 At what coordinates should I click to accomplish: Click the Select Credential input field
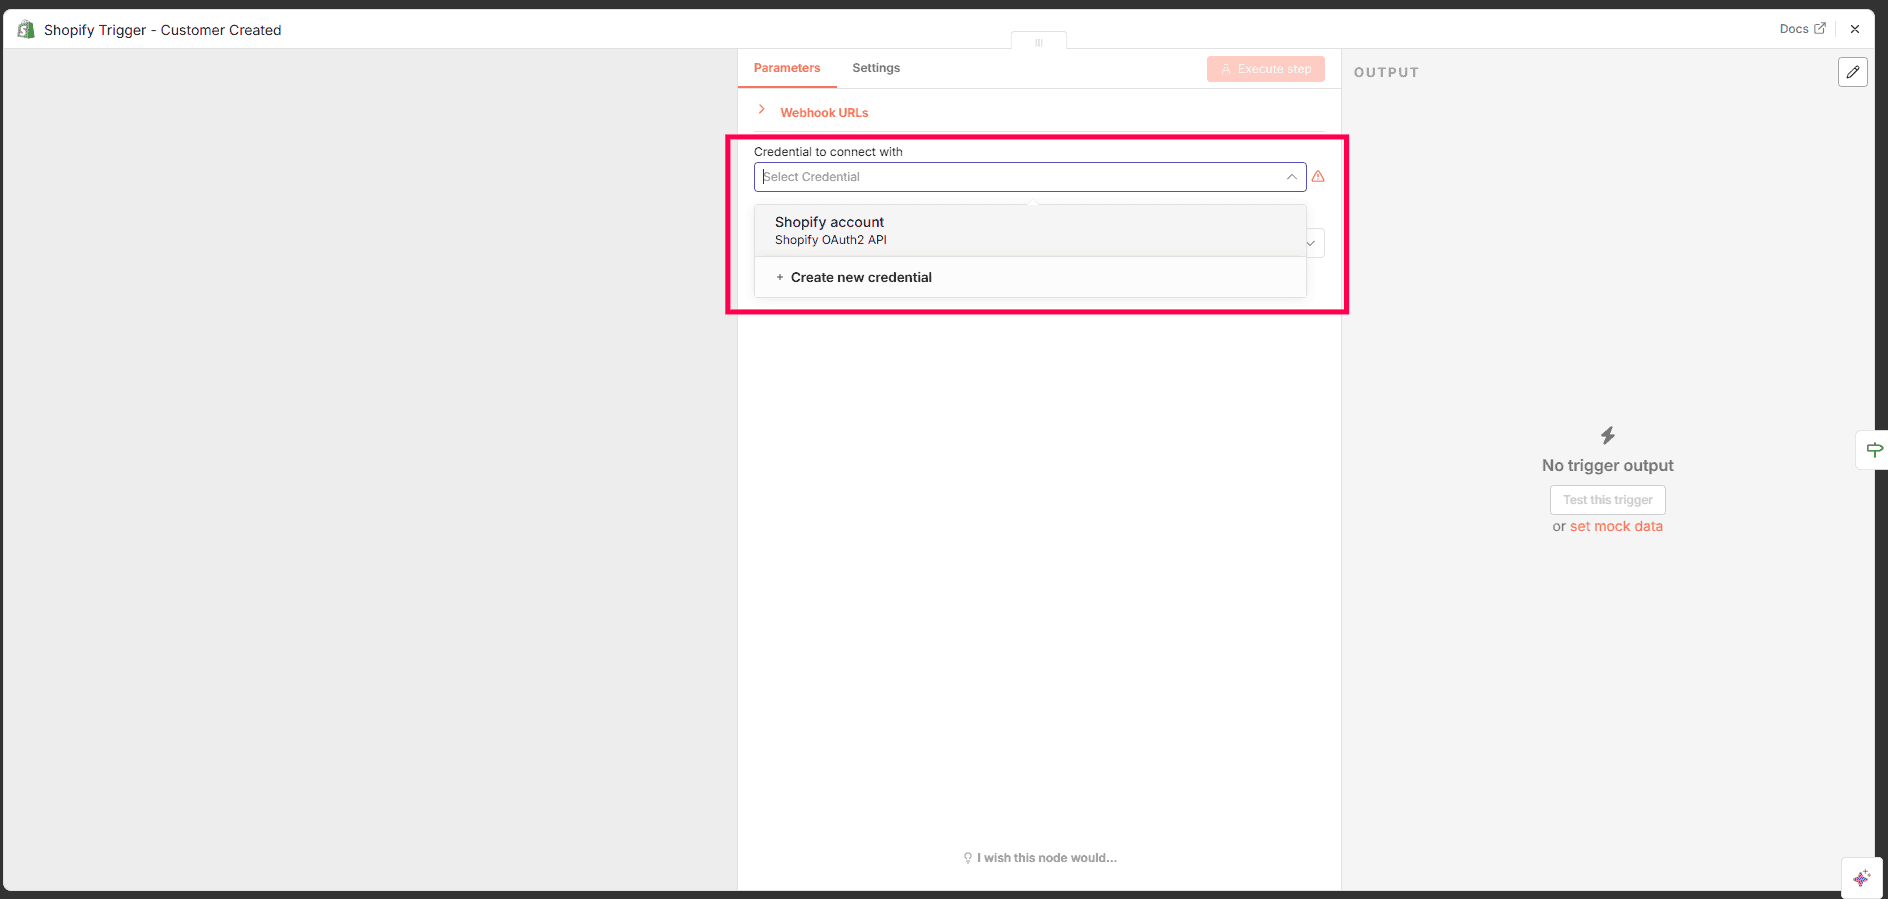[1020, 177]
